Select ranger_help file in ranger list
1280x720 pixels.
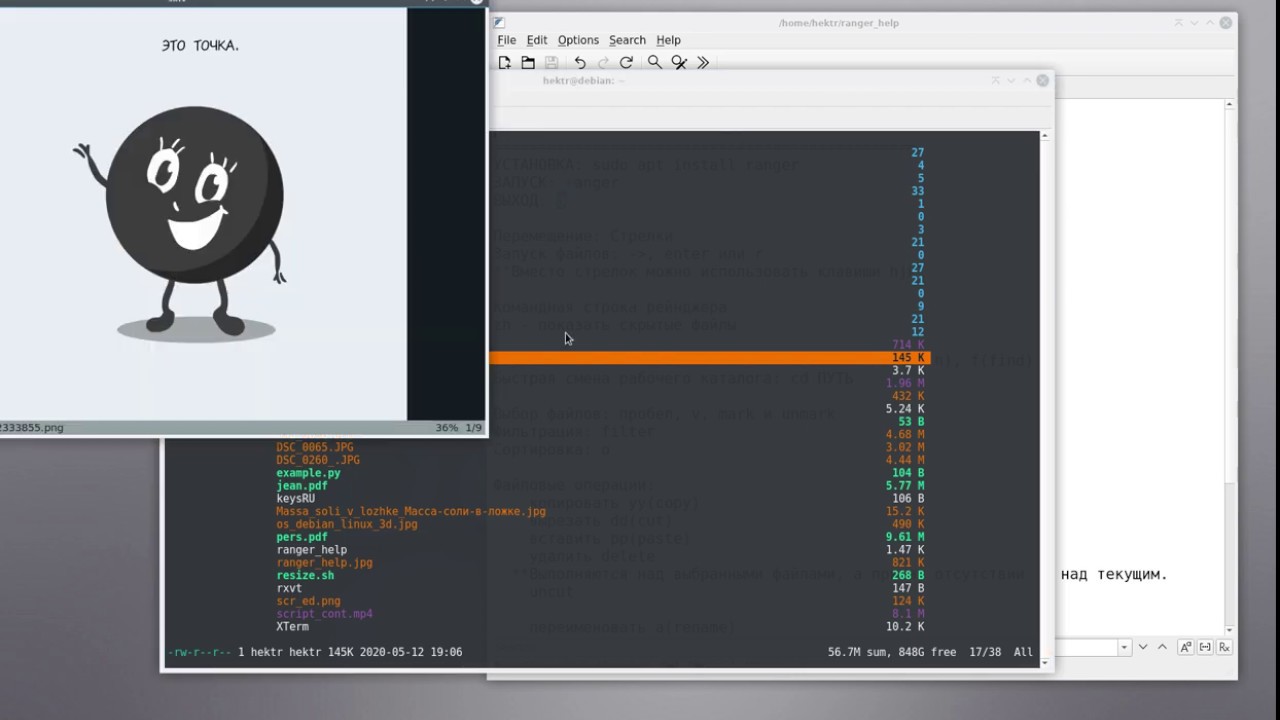click(x=312, y=550)
